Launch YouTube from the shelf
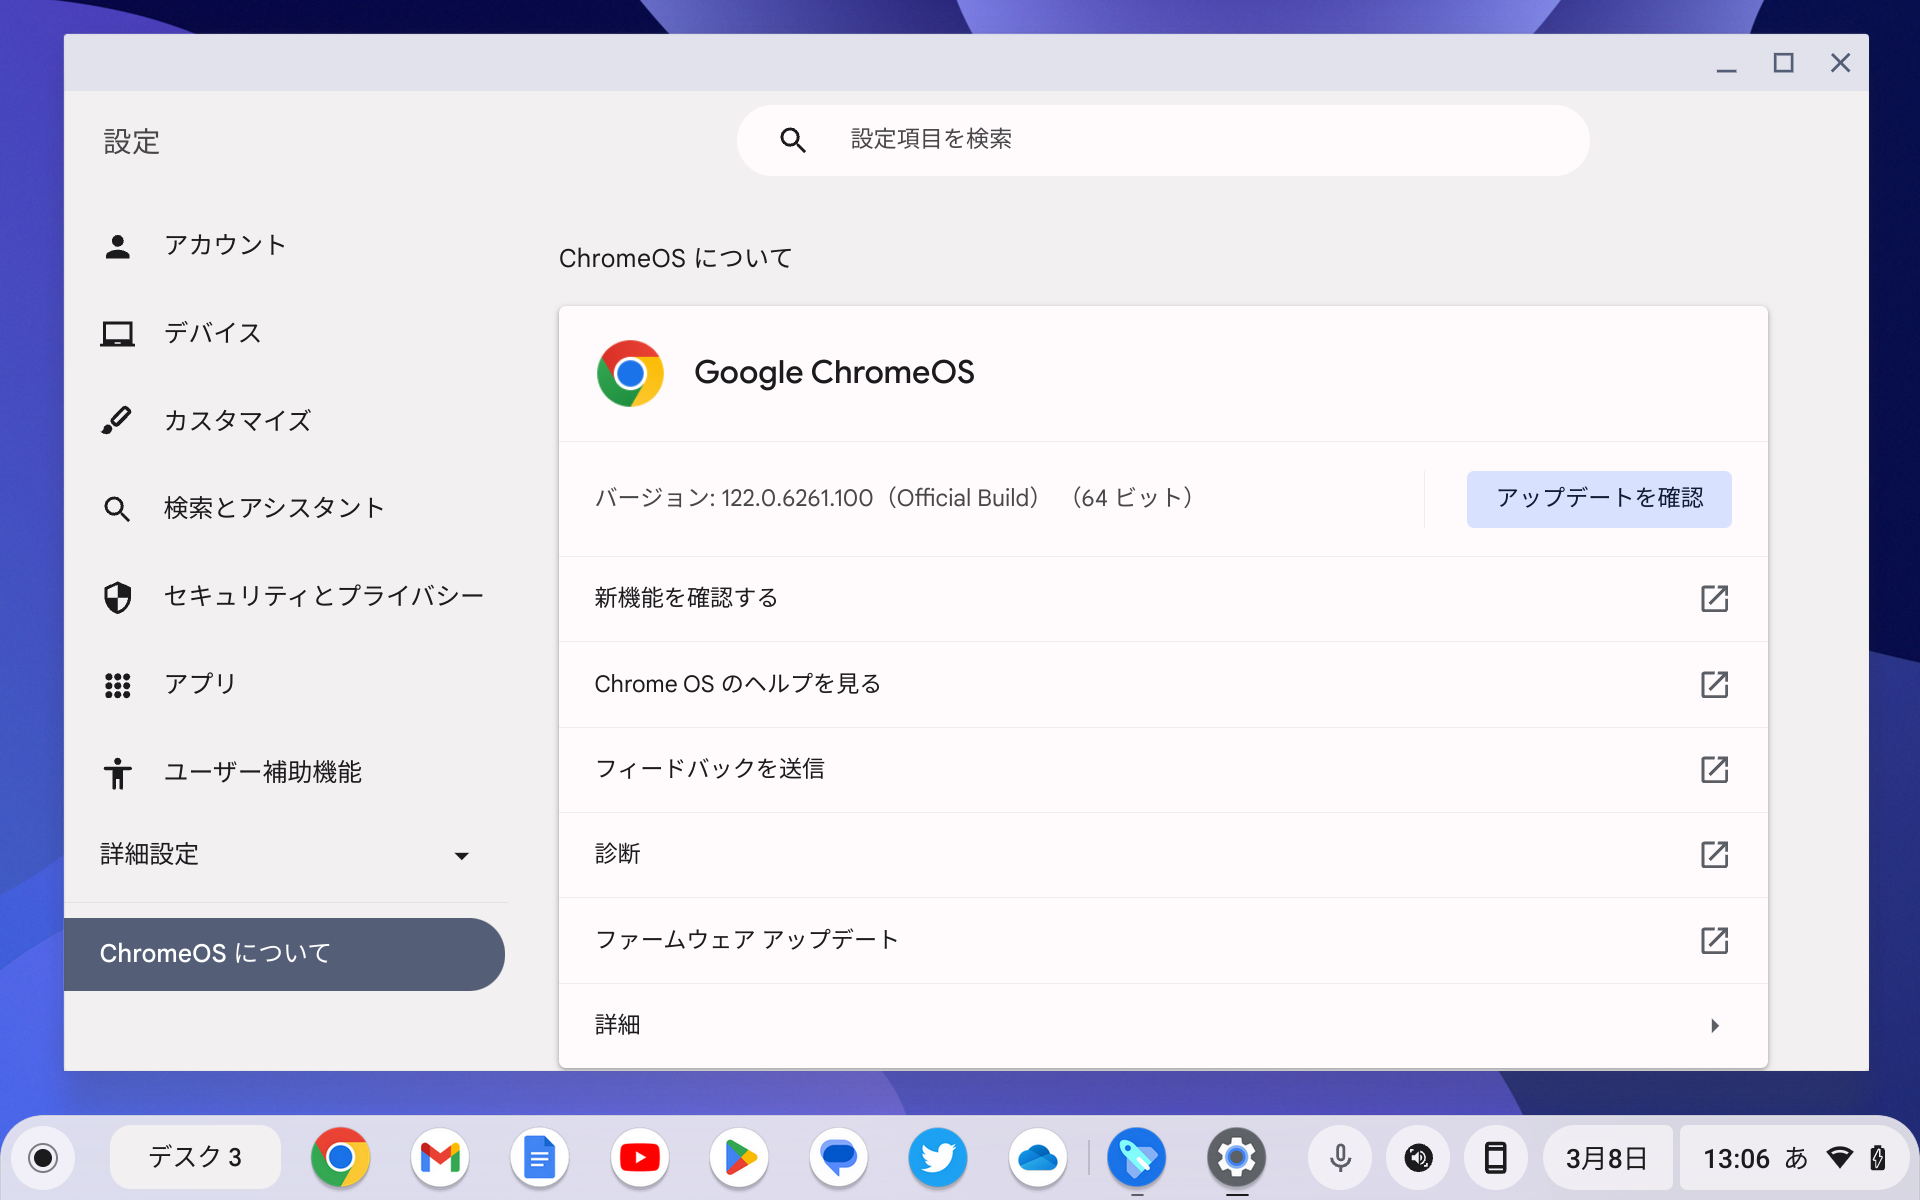The width and height of the screenshot is (1920, 1200). [x=639, y=1157]
